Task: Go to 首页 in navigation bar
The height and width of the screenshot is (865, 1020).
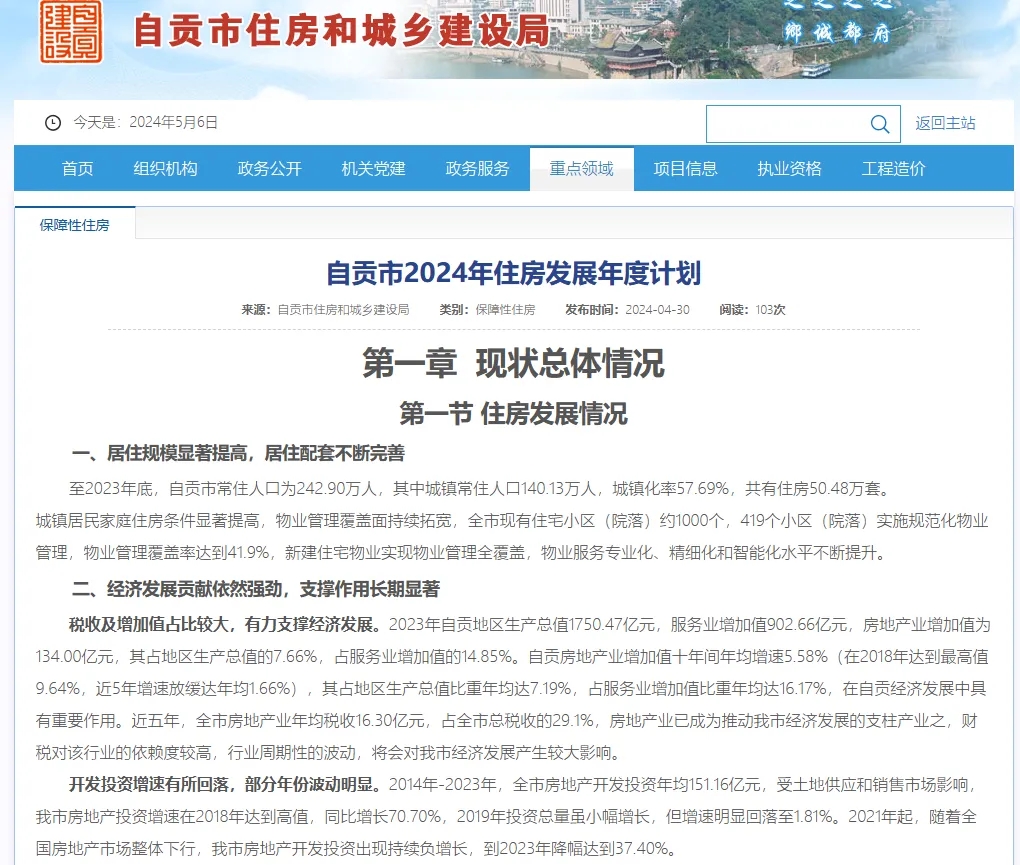Action: 78,168
